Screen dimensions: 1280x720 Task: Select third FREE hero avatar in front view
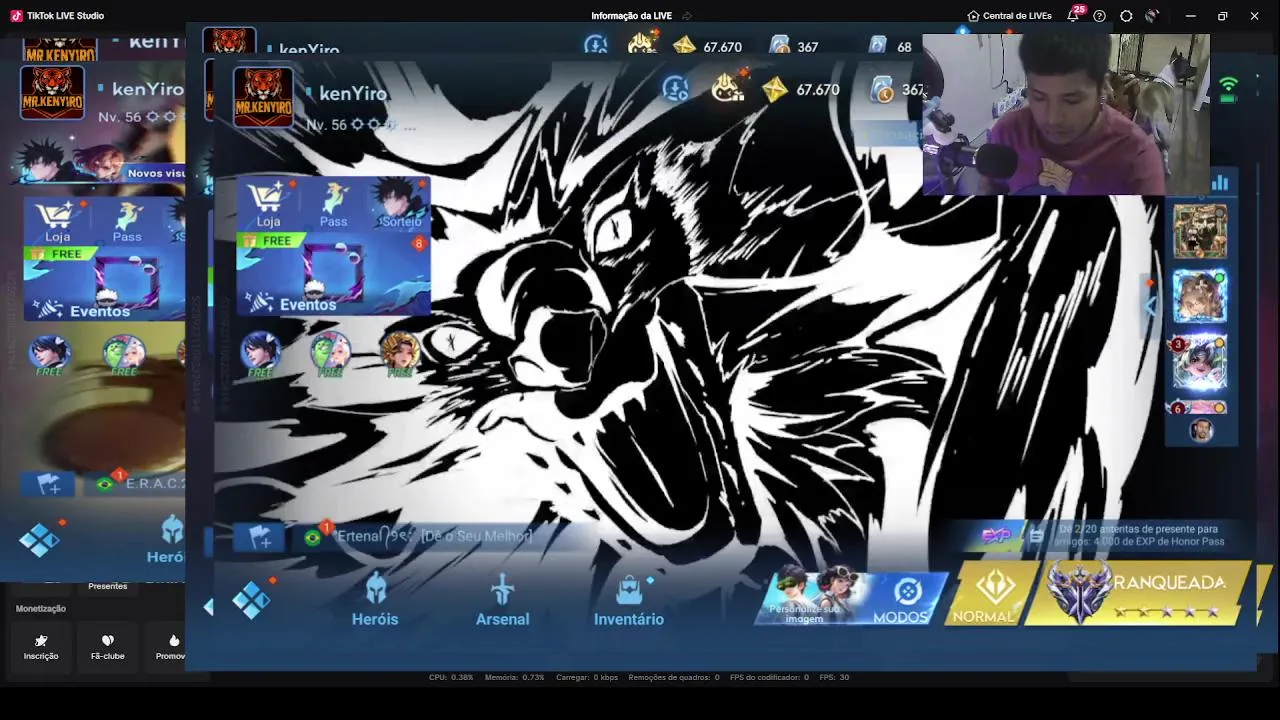[x=399, y=354]
